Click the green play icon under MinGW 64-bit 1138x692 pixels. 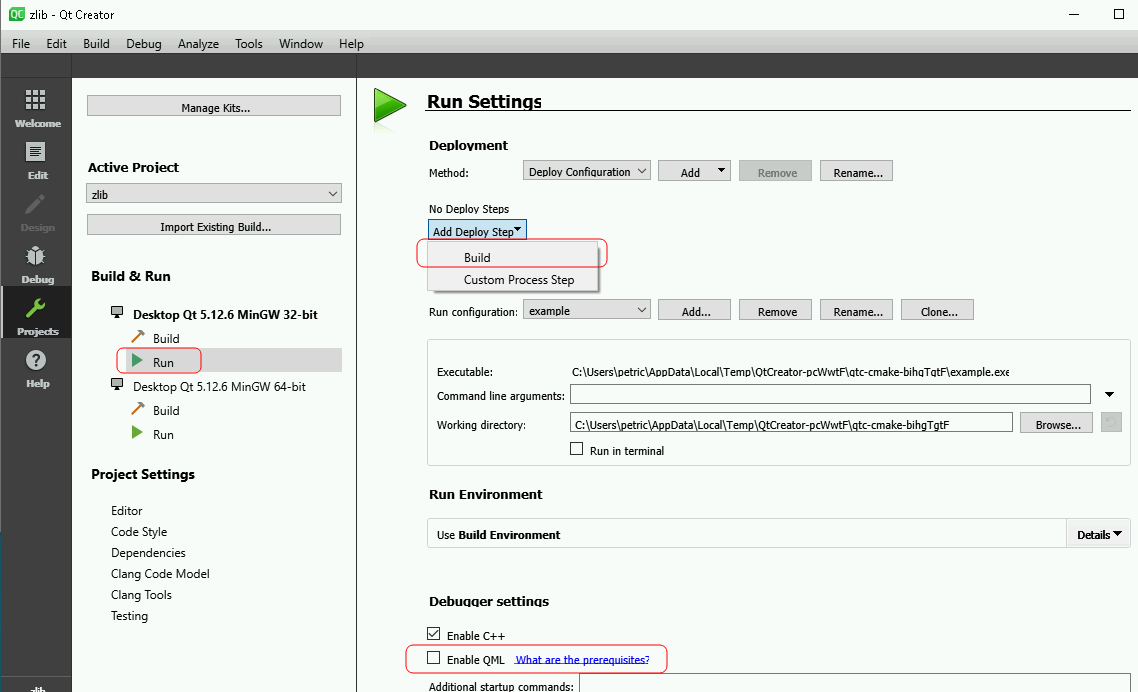click(136, 433)
